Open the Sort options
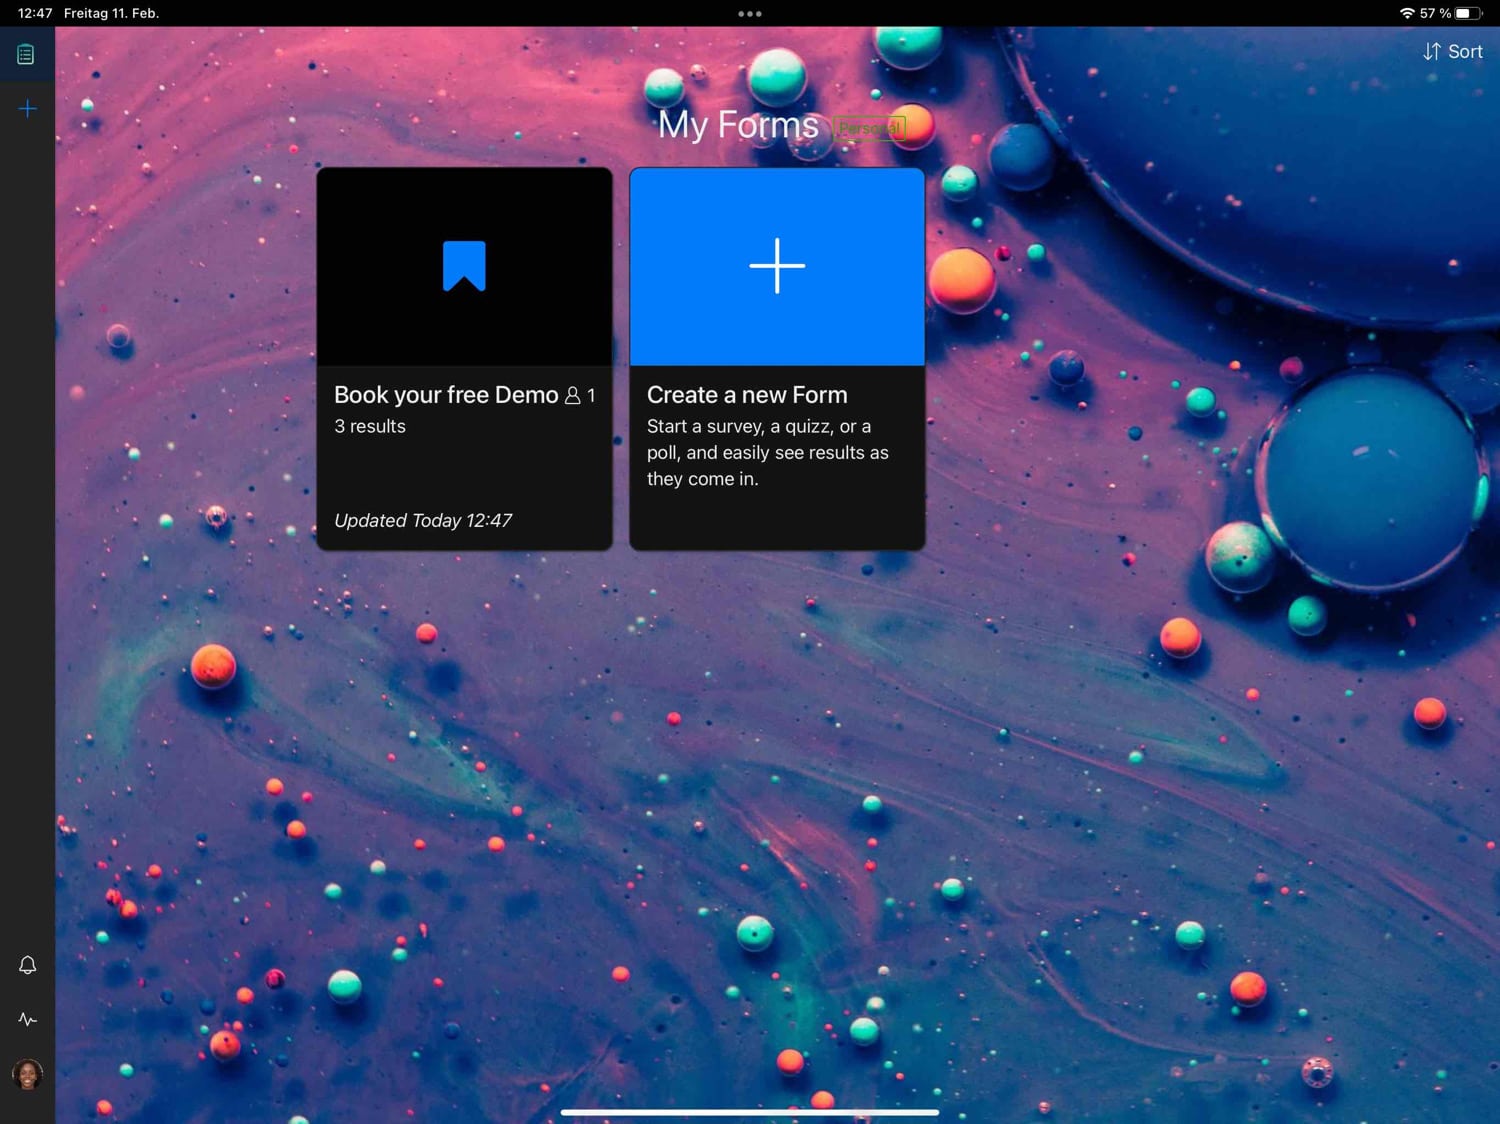 point(1464,52)
